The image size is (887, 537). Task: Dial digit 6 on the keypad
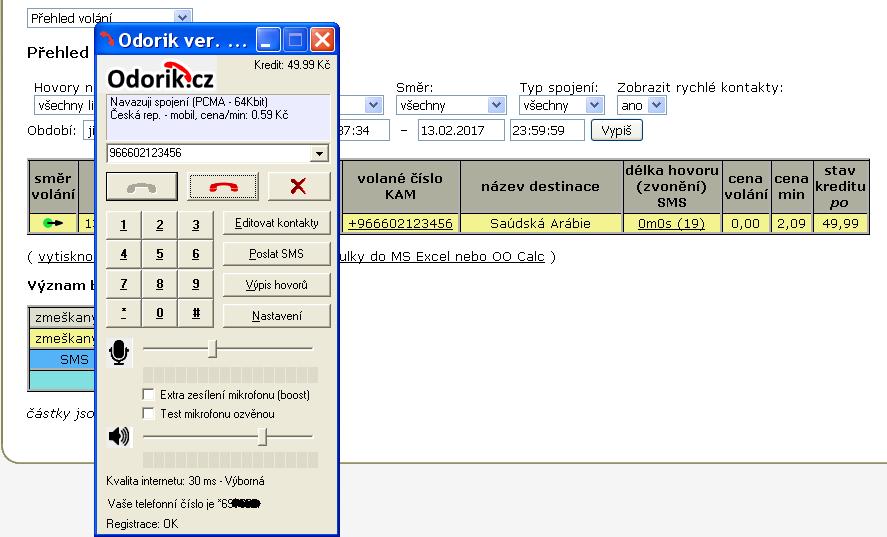pos(196,255)
